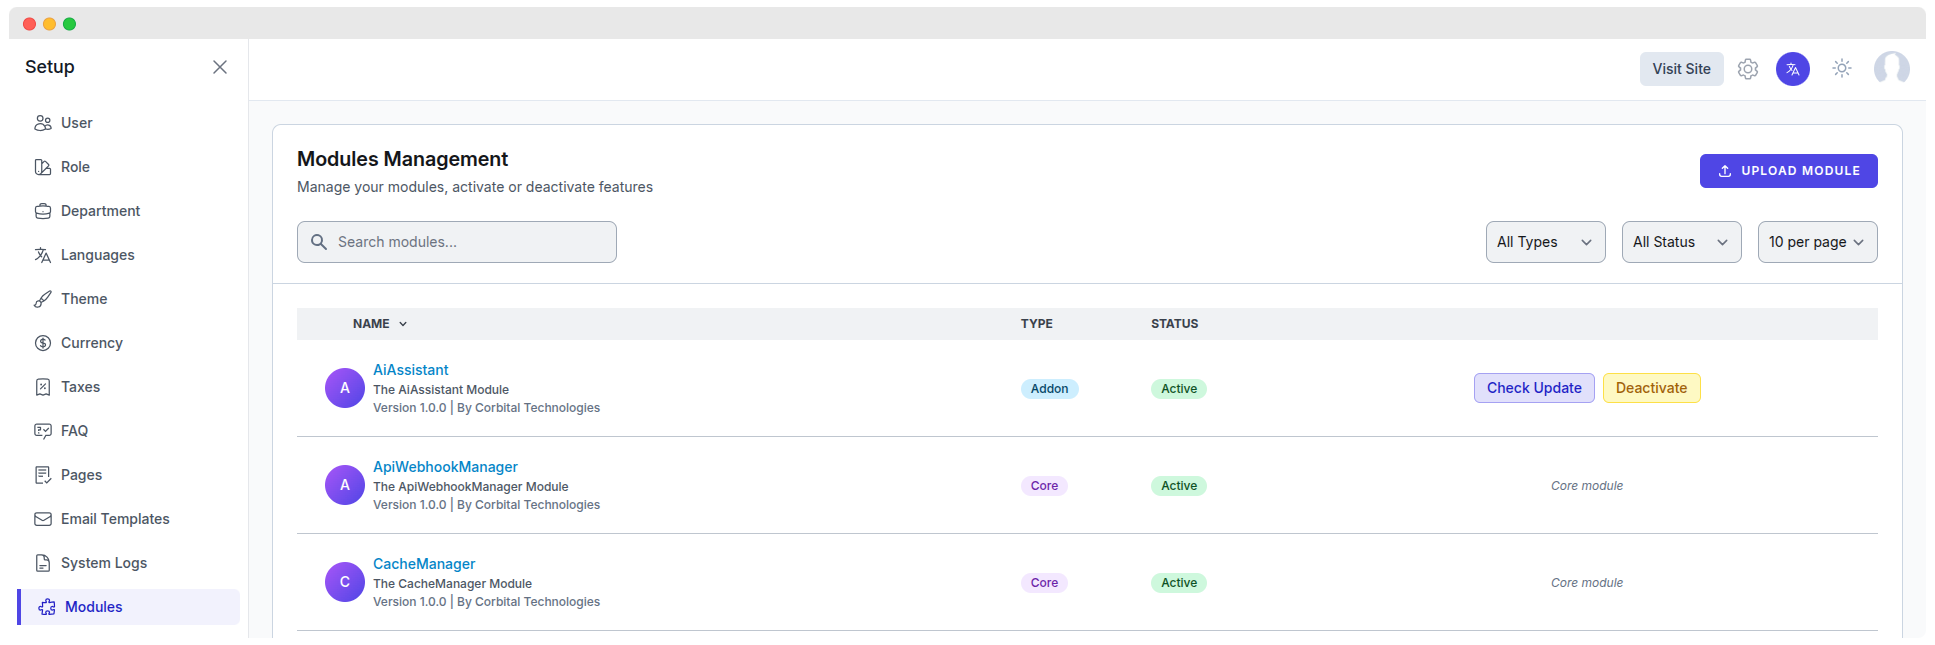Change the 10 per page dropdown
The height and width of the screenshot is (645, 1935).
tap(1817, 242)
